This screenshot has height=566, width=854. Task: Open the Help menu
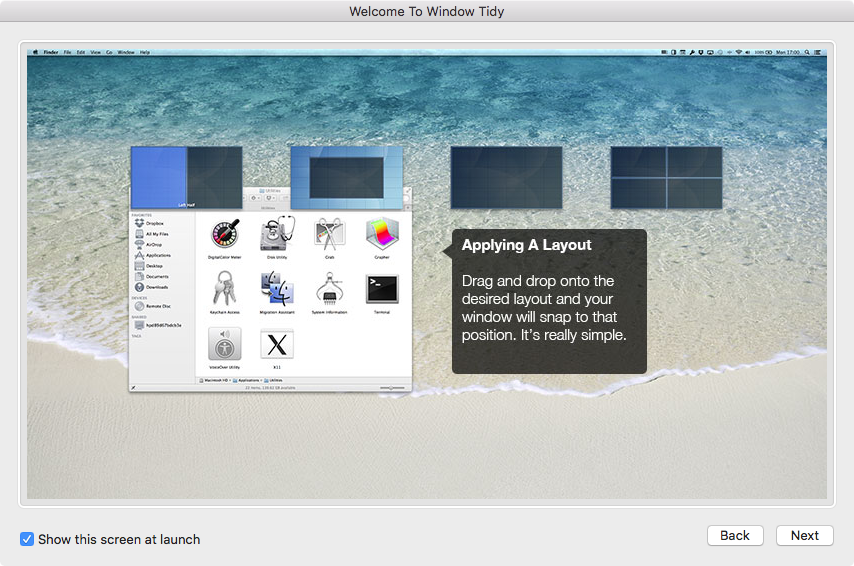[145, 52]
